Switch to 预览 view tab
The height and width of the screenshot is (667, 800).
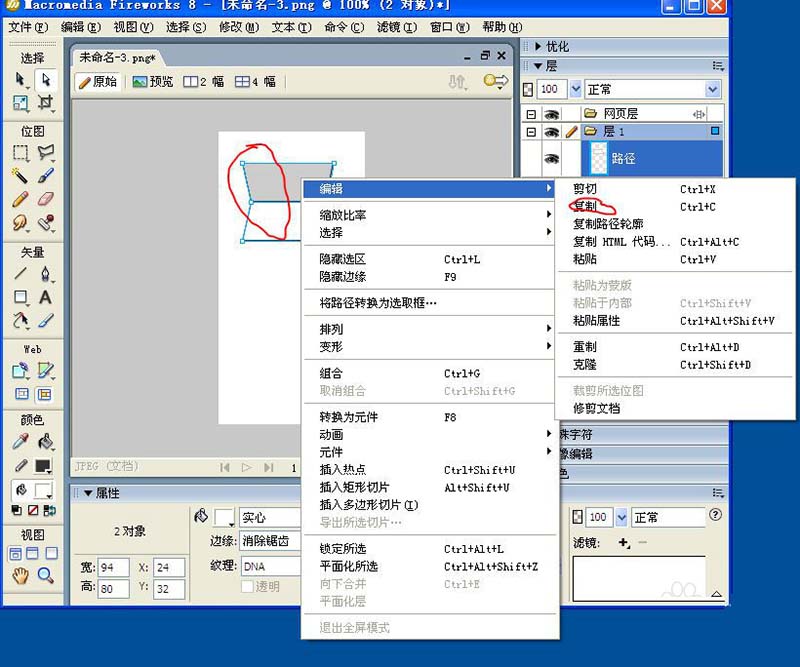pos(153,82)
